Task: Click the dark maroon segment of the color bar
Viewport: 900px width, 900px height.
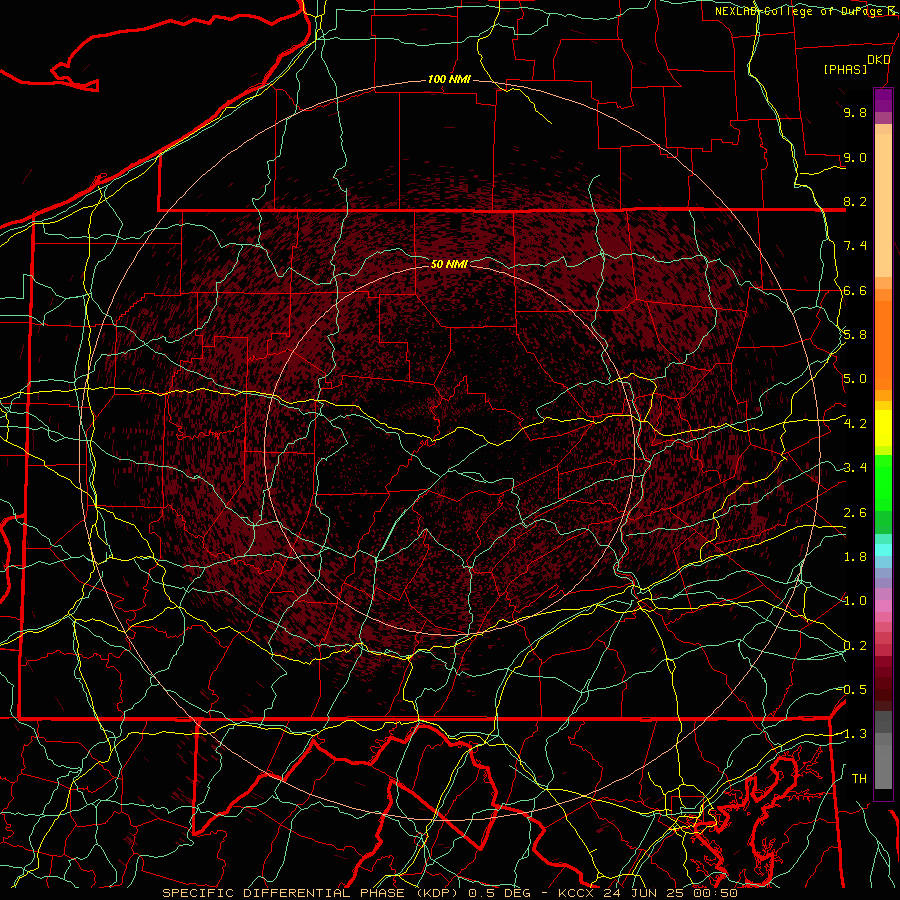Action: coord(883,689)
